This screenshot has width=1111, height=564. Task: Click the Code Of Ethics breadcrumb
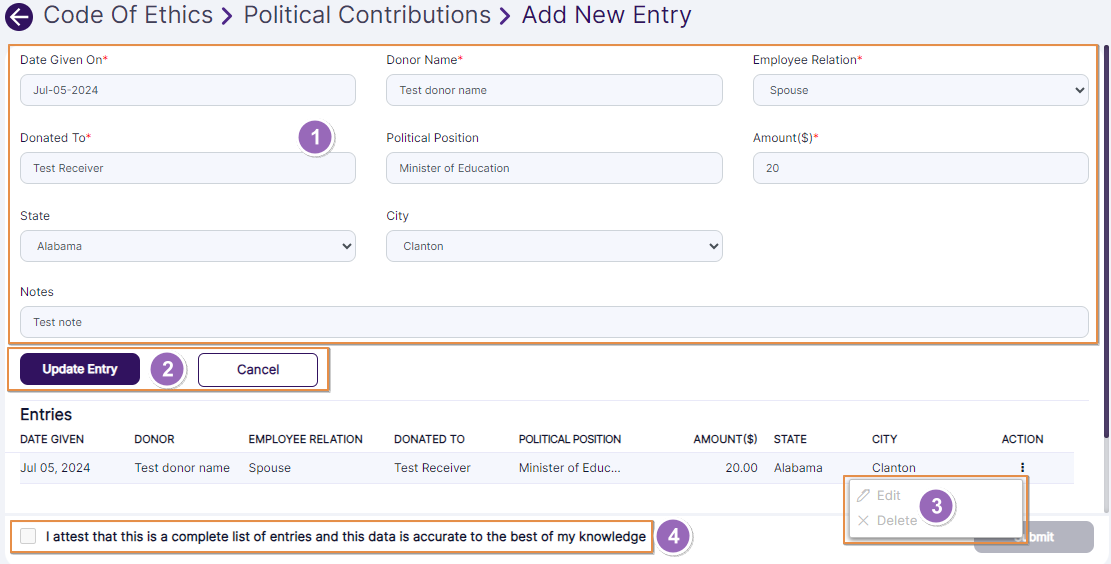point(128,16)
